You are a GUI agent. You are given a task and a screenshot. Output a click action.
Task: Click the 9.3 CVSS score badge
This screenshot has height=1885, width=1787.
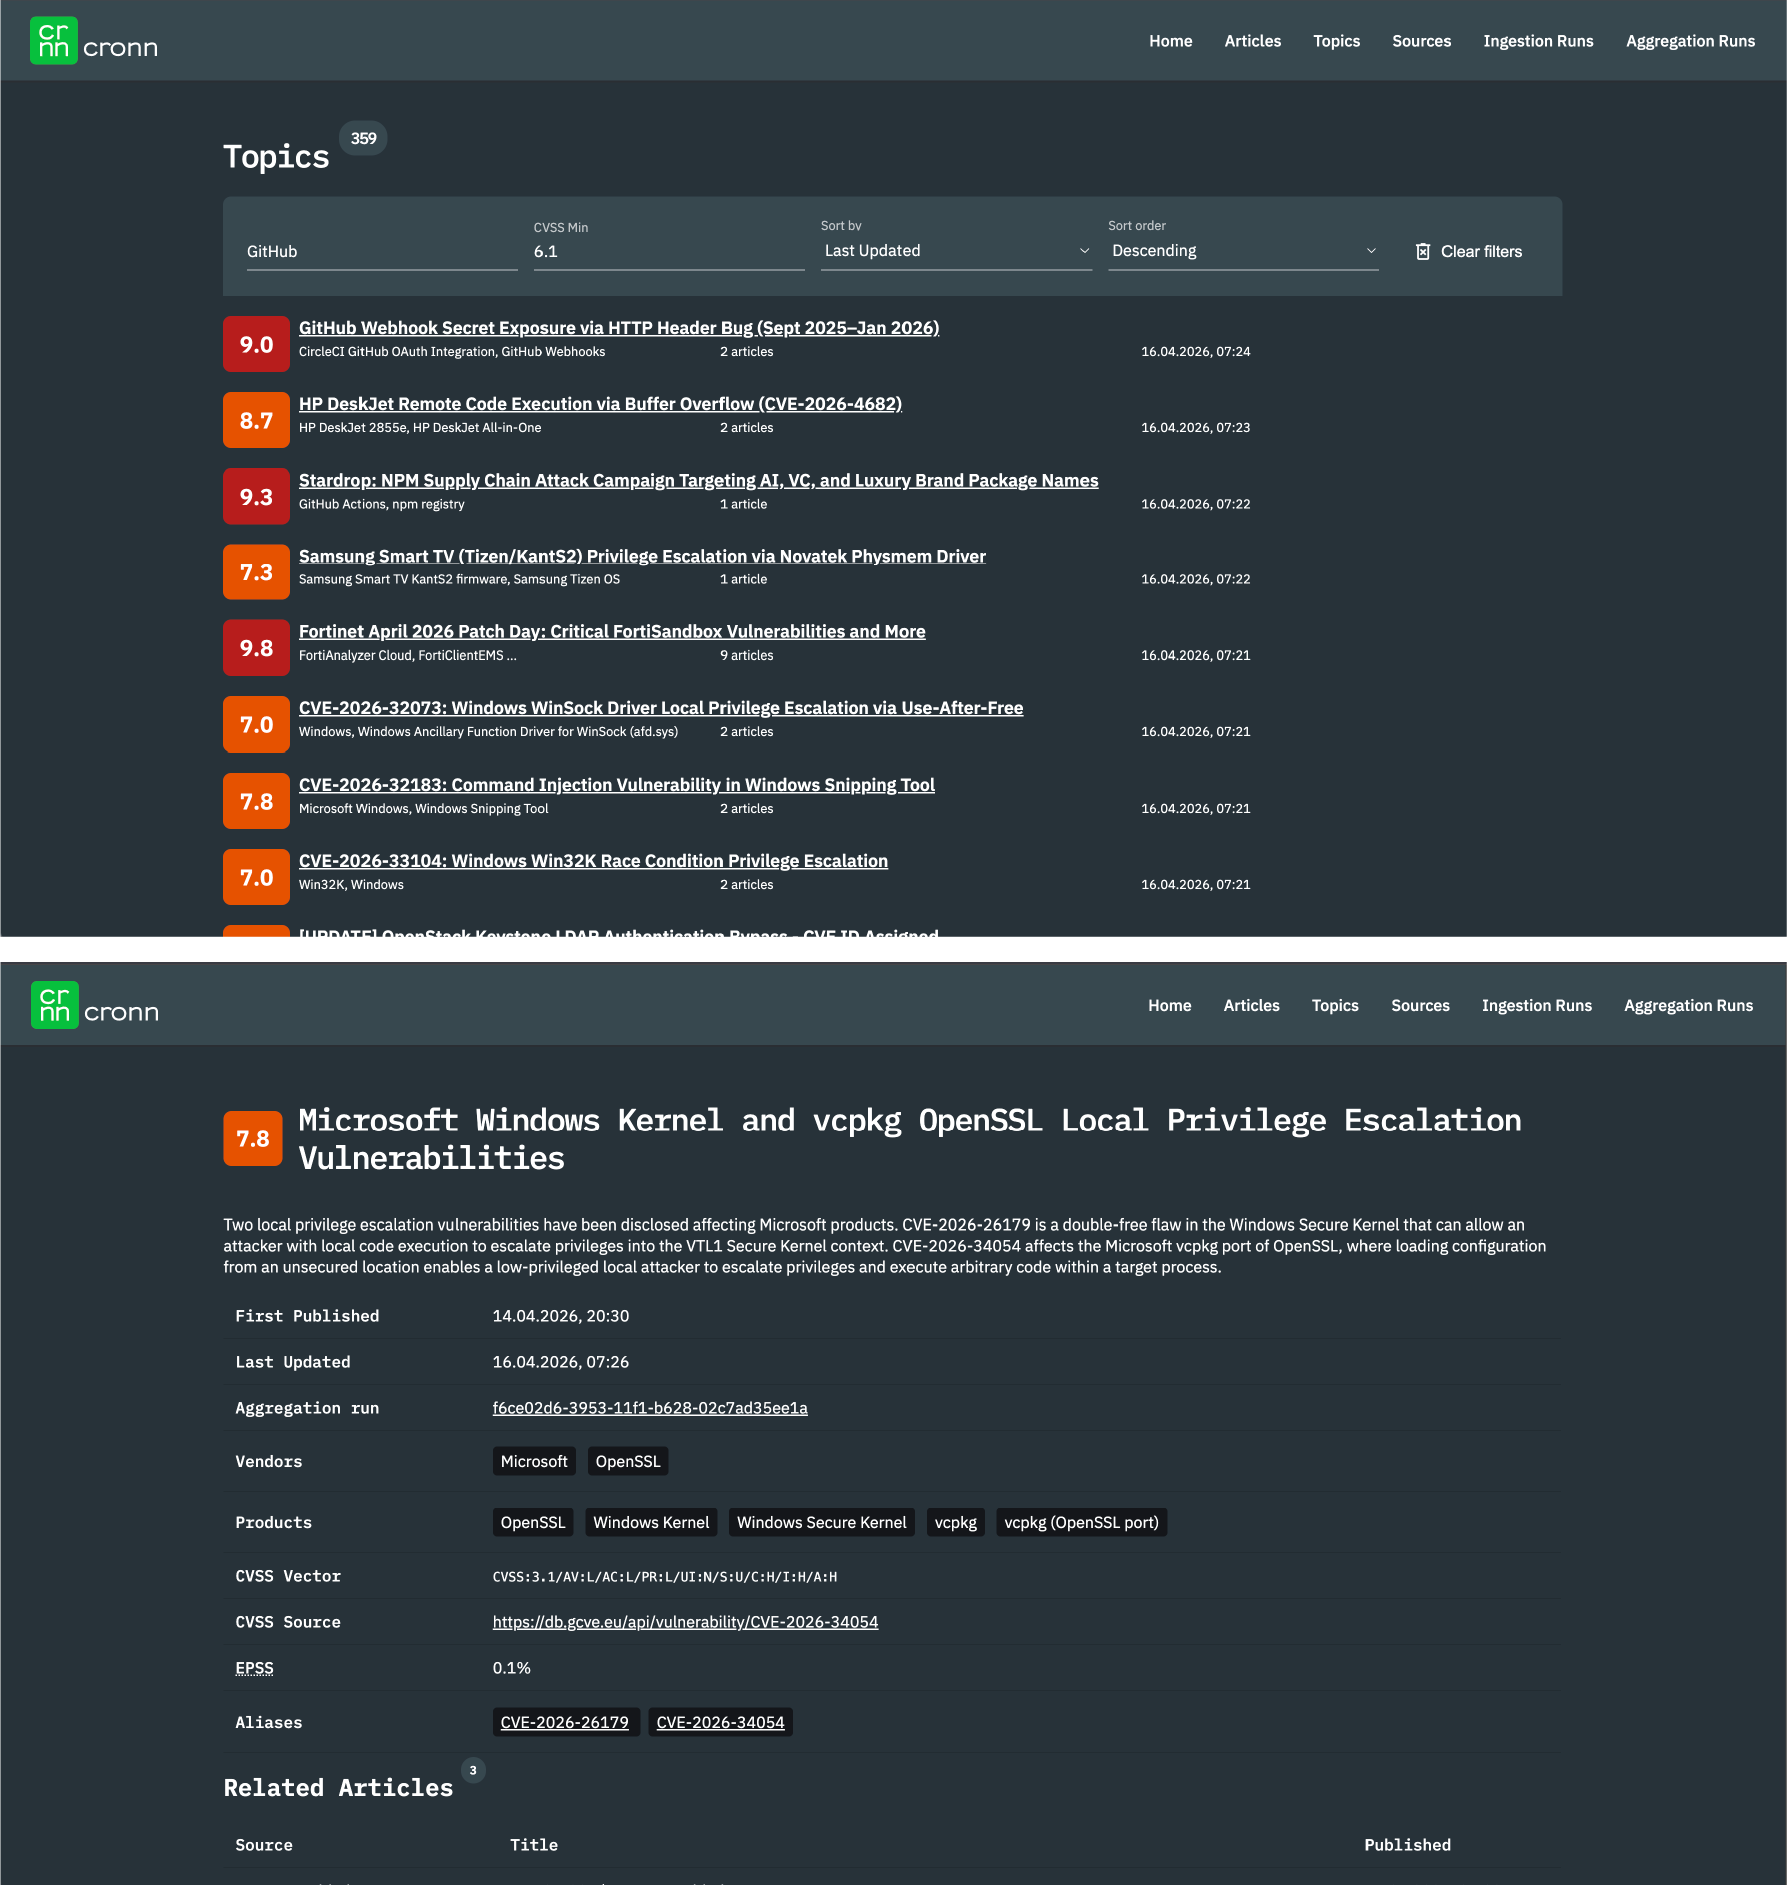(x=256, y=496)
